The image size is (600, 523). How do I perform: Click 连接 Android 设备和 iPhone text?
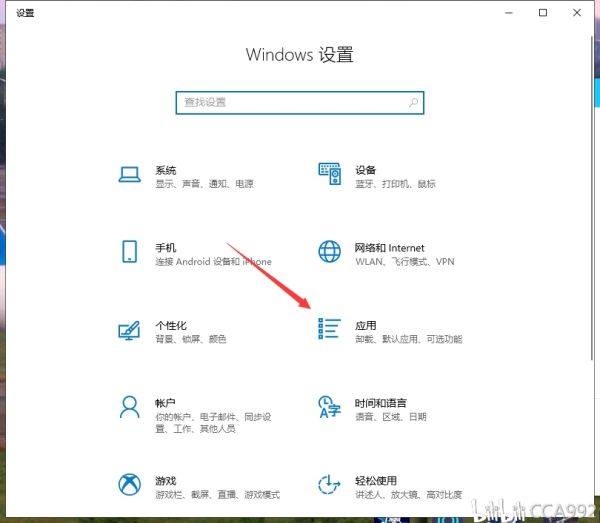213,262
